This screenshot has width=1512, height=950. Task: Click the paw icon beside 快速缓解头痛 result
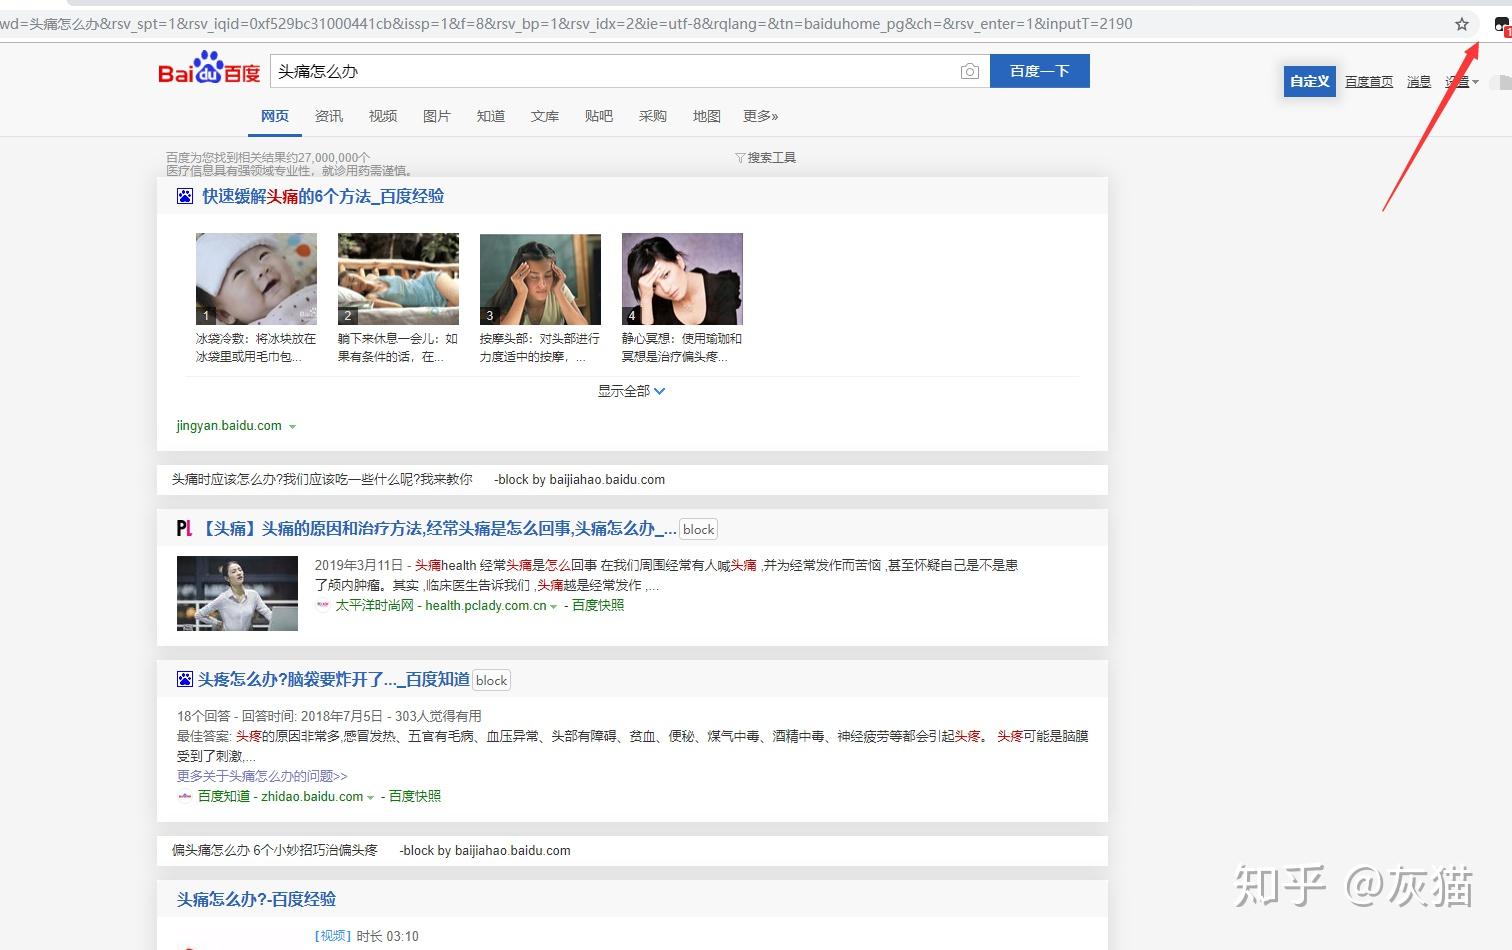[x=185, y=196]
